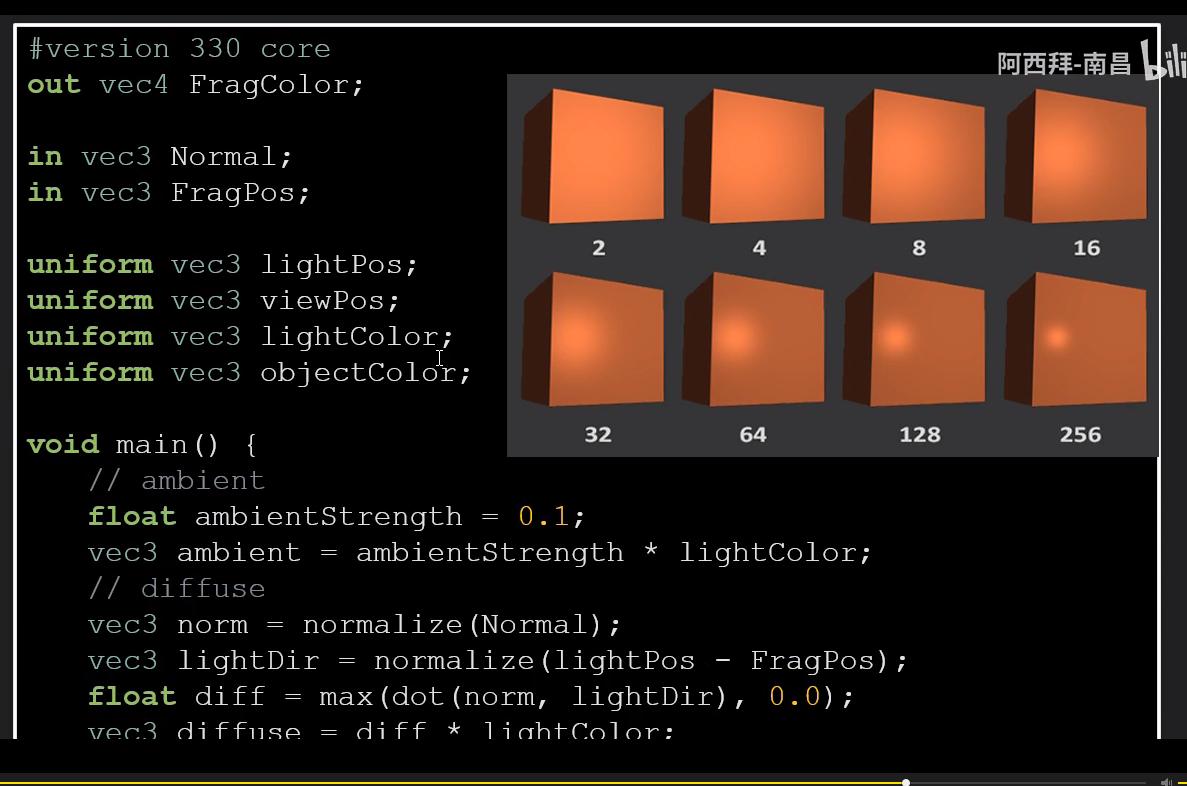Click the cube image labeled 128
The image size is (1187, 786).
[x=918, y=340]
